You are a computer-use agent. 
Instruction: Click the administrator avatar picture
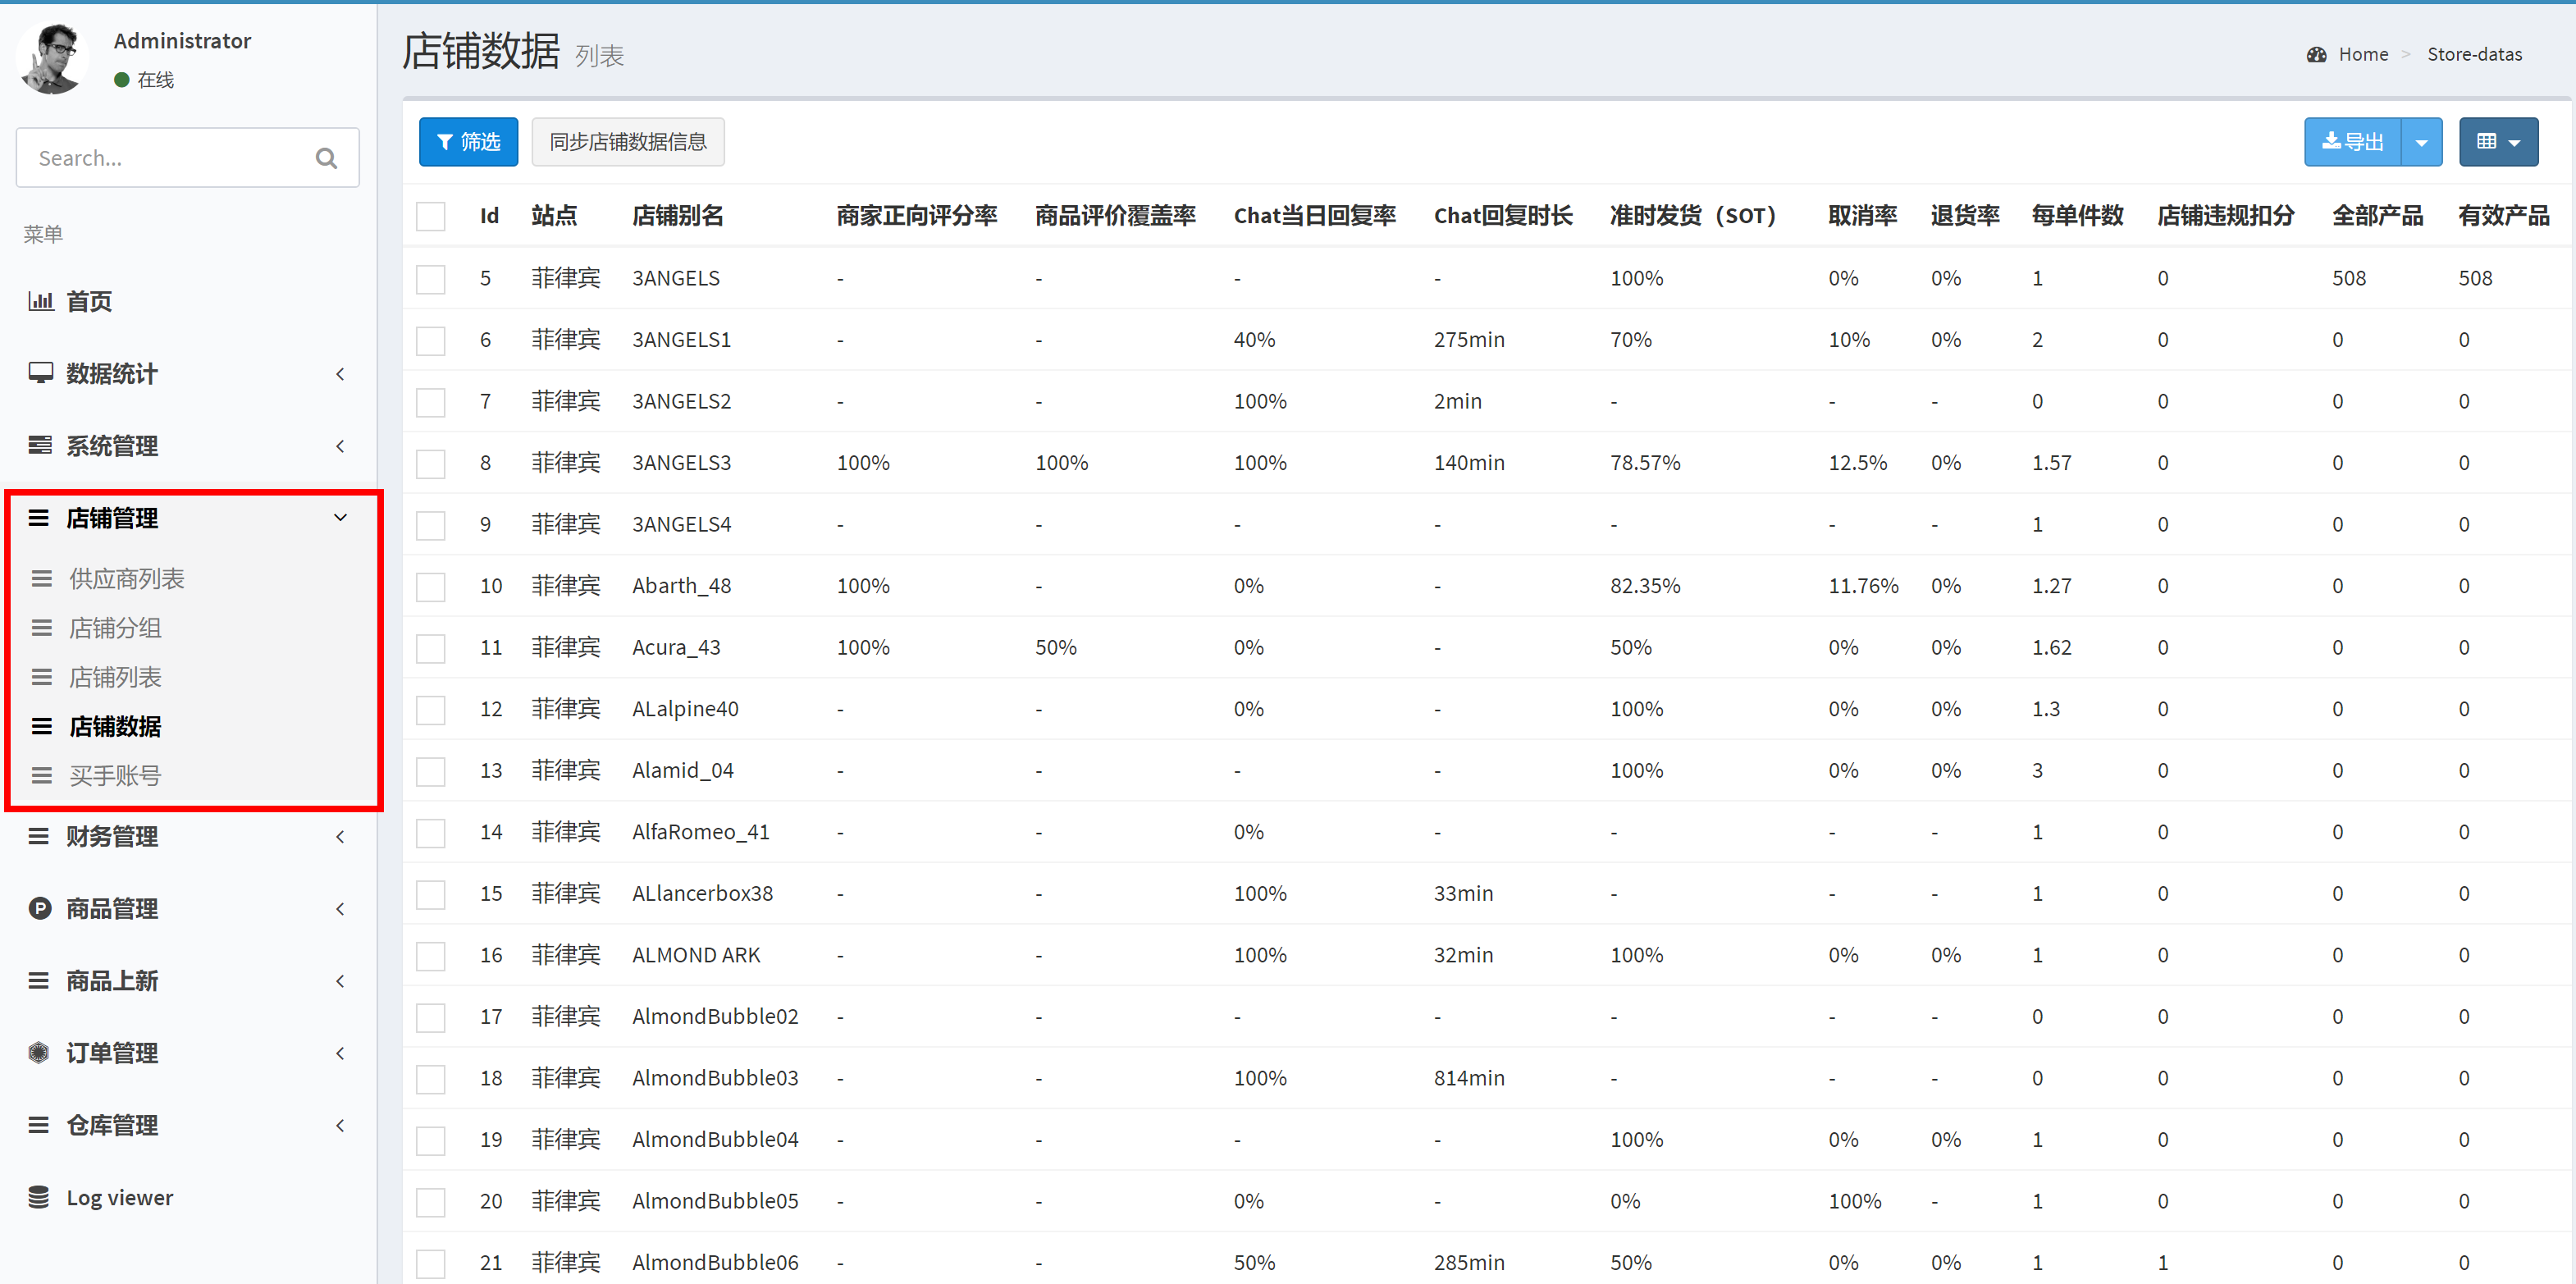click(x=52, y=59)
